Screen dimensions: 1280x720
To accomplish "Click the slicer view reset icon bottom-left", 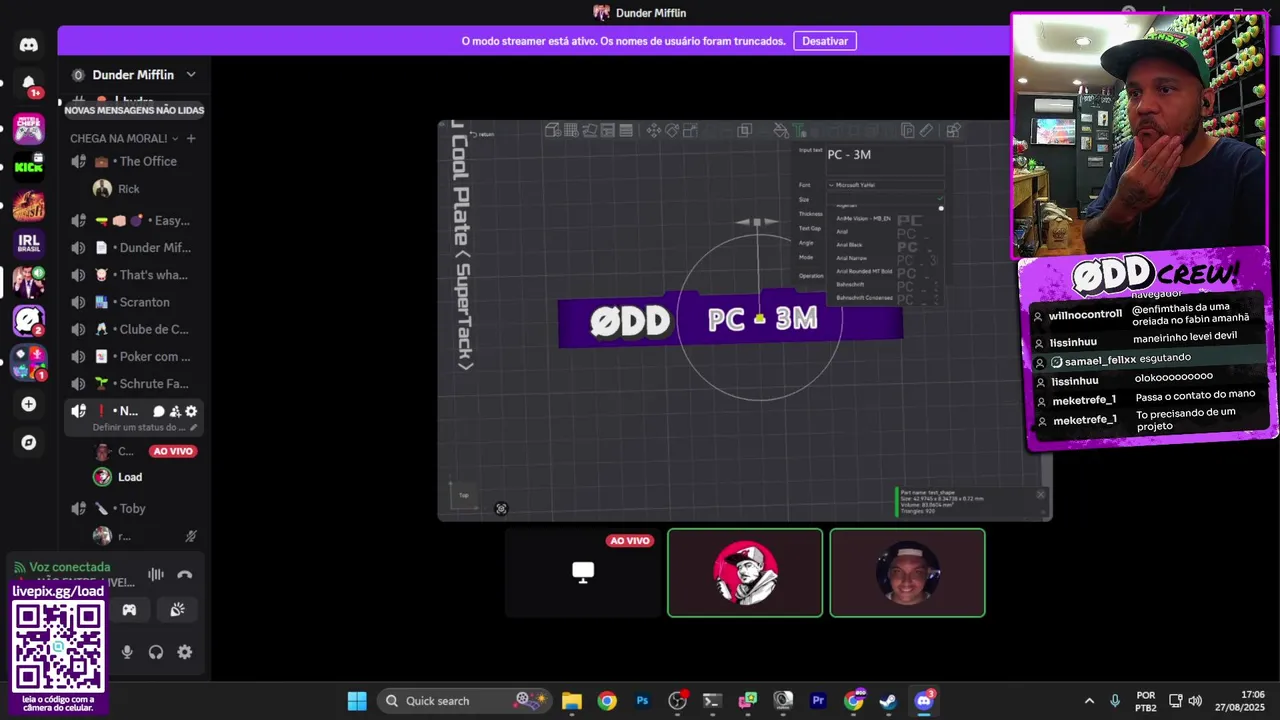I will click(501, 509).
